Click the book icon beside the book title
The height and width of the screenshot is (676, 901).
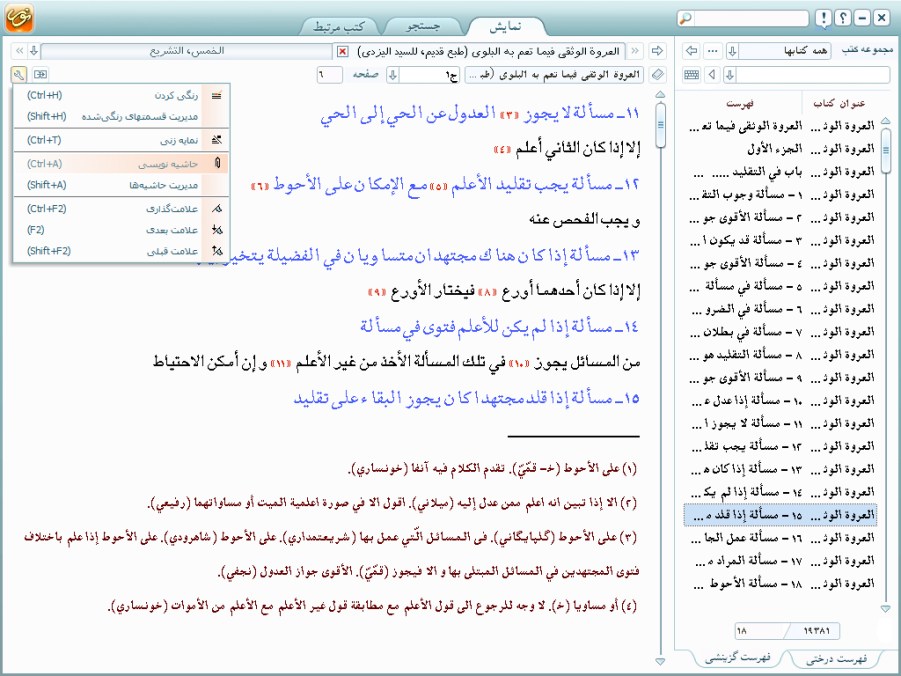click(x=657, y=75)
